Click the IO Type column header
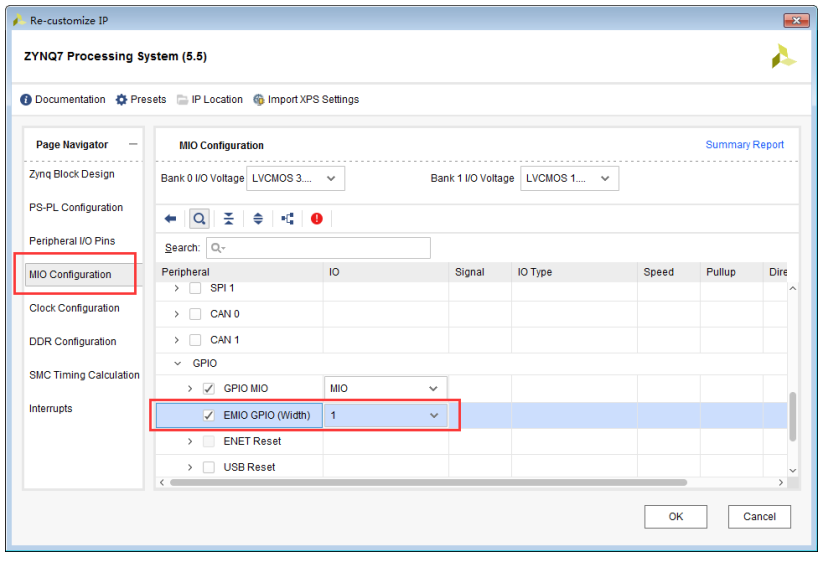This screenshot has height=562, width=828. (575, 272)
